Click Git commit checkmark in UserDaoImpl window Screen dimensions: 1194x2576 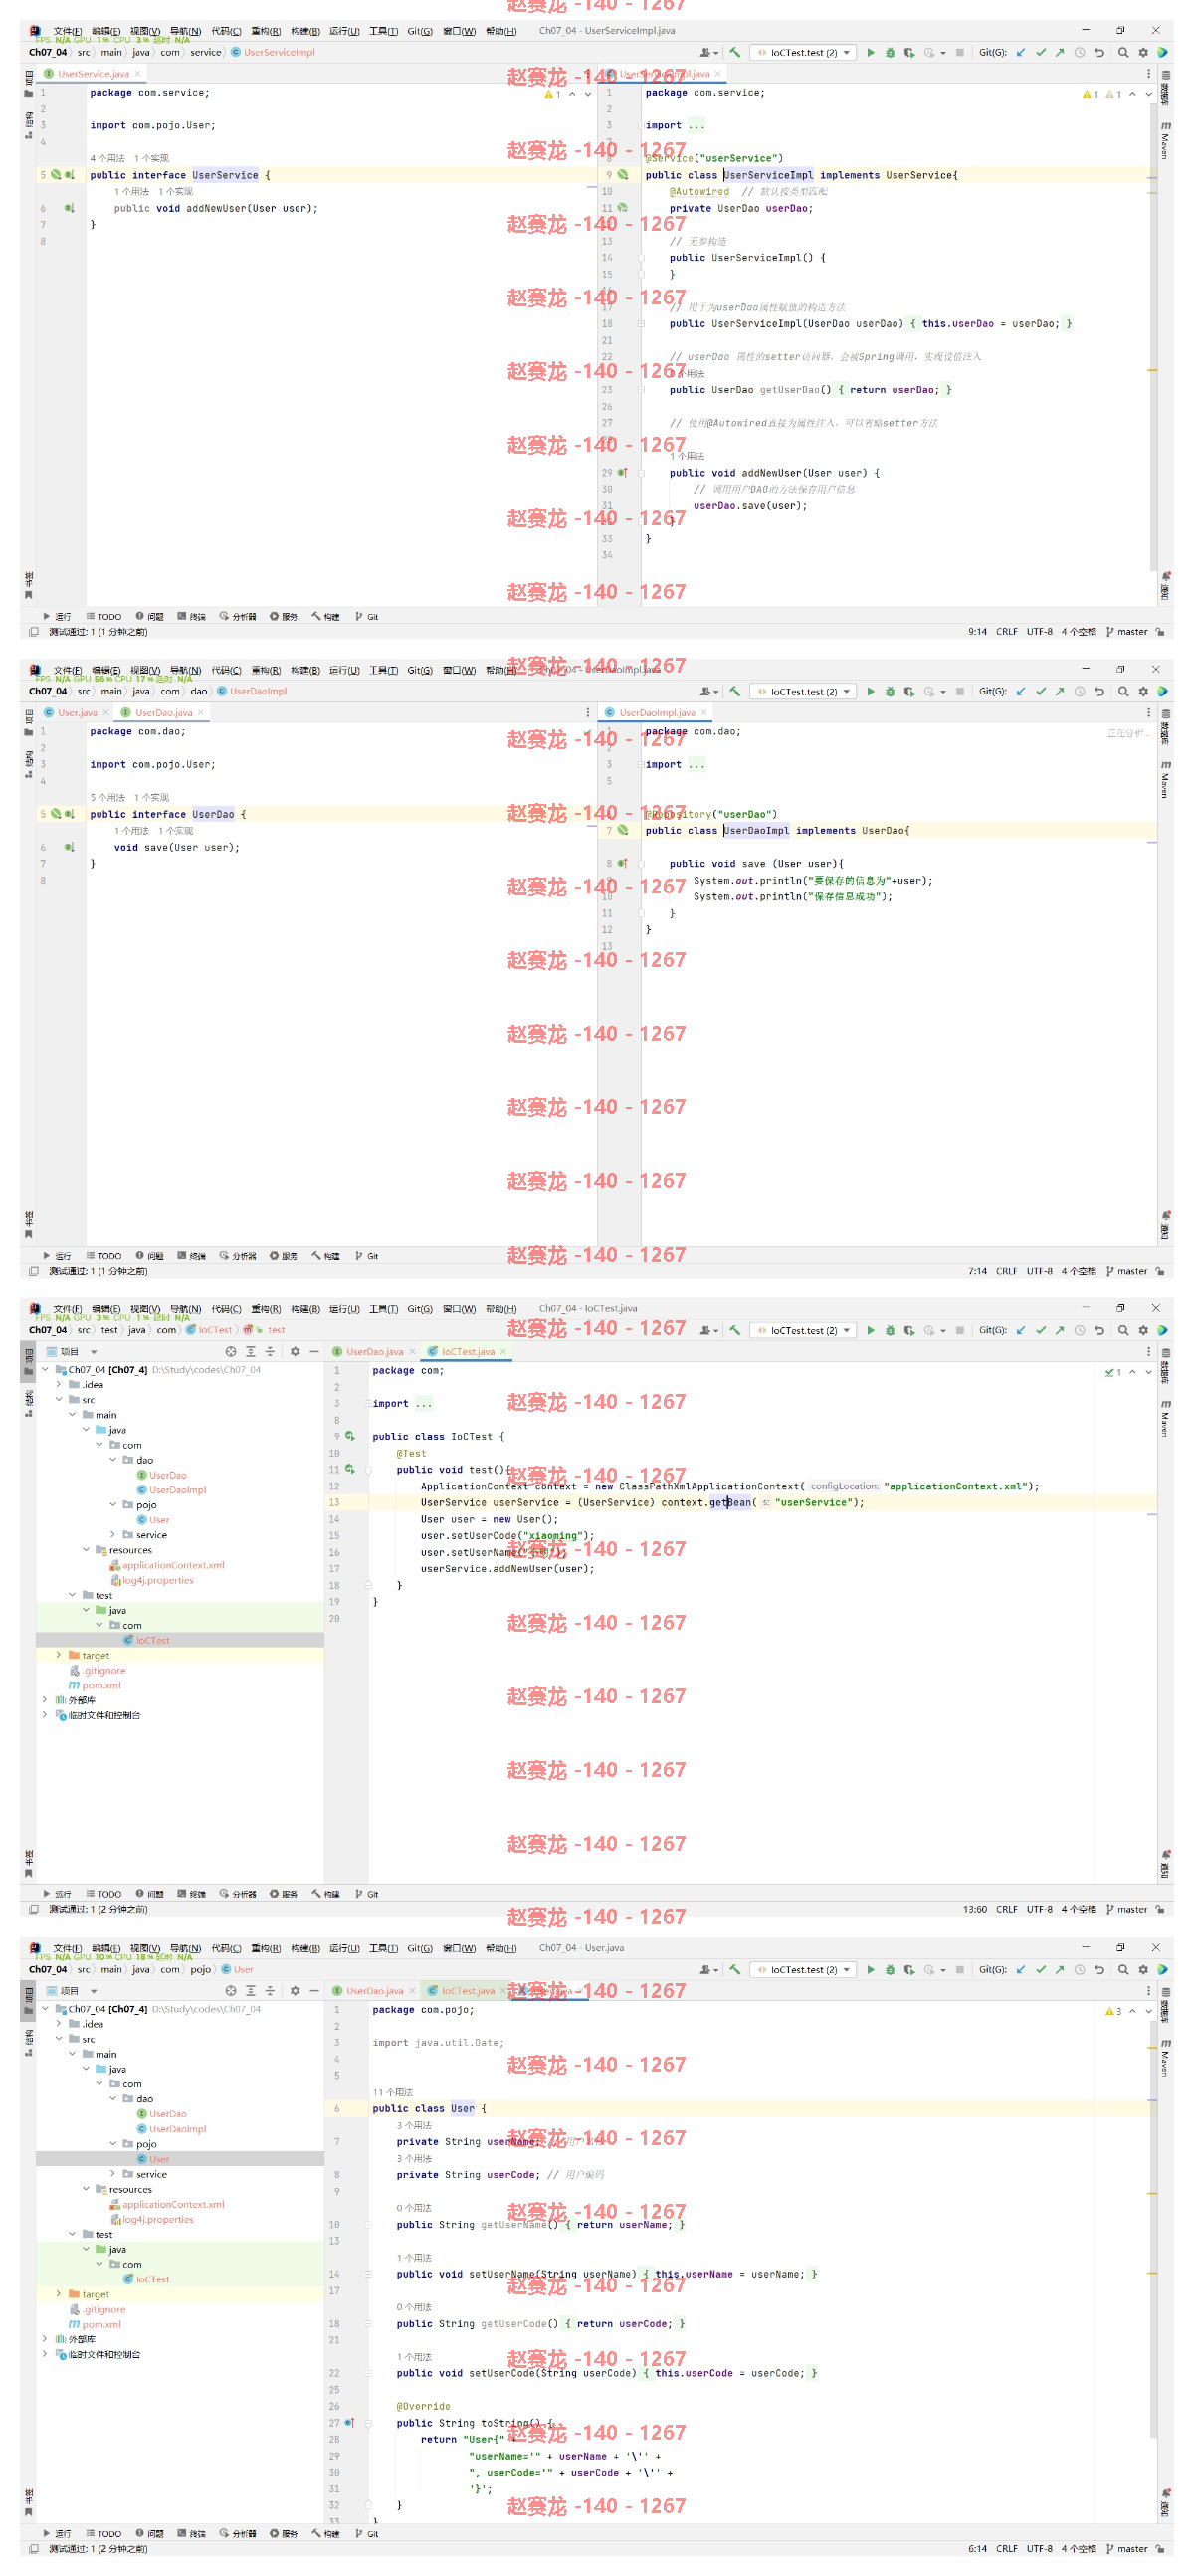click(1040, 691)
